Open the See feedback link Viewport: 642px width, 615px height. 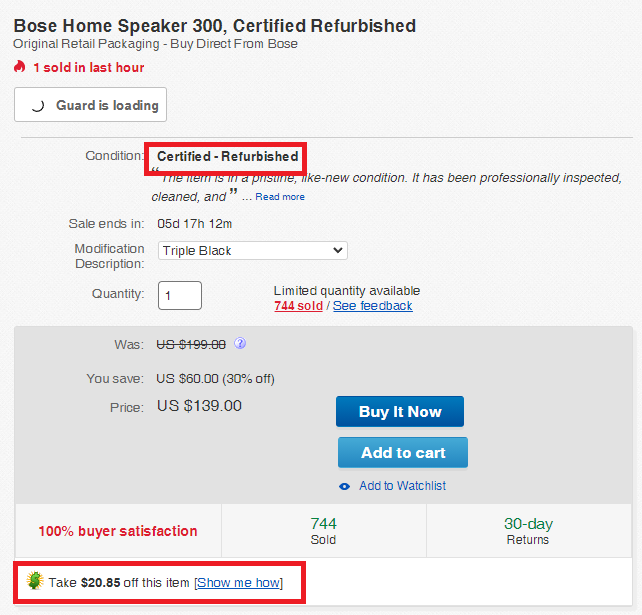373,306
